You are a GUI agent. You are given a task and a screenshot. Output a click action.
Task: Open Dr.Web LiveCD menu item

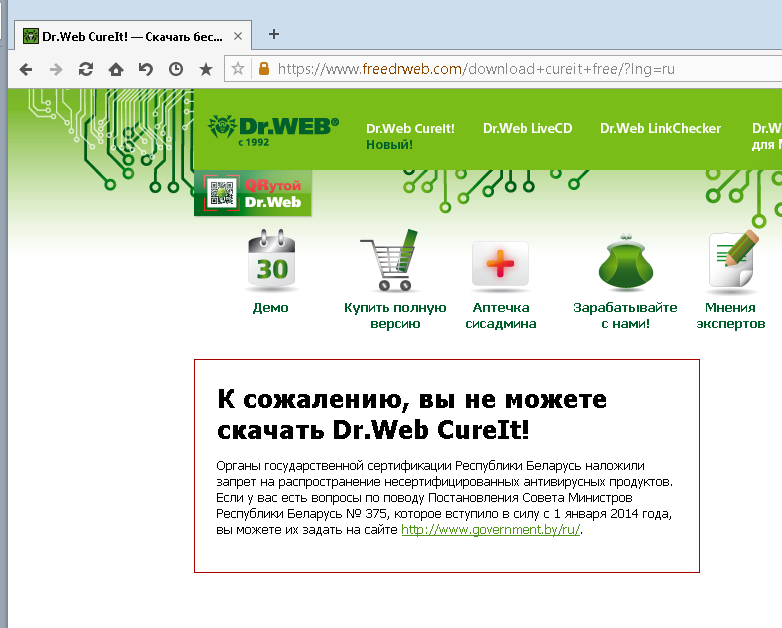pyautogui.click(x=527, y=128)
